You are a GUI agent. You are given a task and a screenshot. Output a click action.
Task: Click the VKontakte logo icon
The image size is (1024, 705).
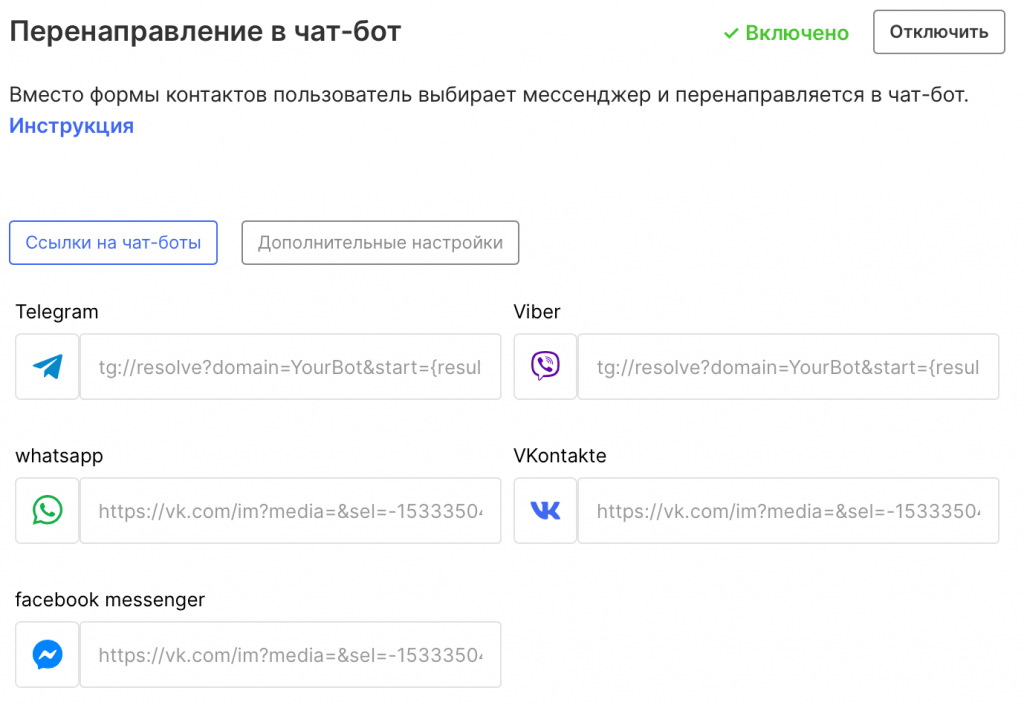point(545,511)
